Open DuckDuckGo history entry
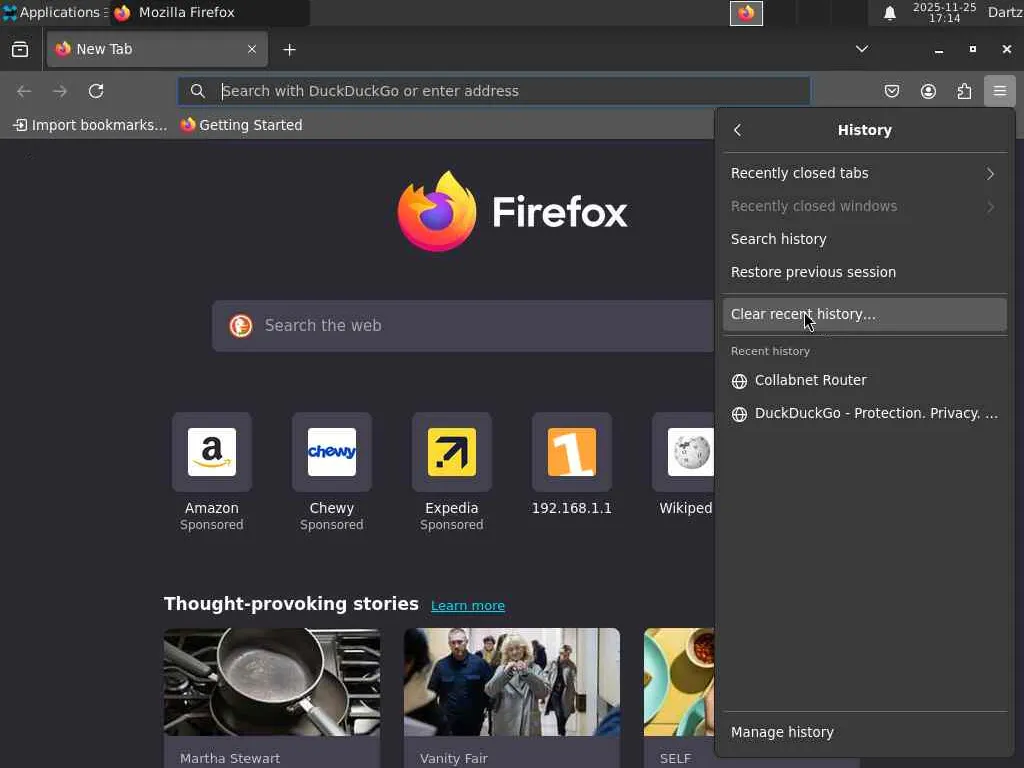This screenshot has width=1024, height=768. point(865,413)
